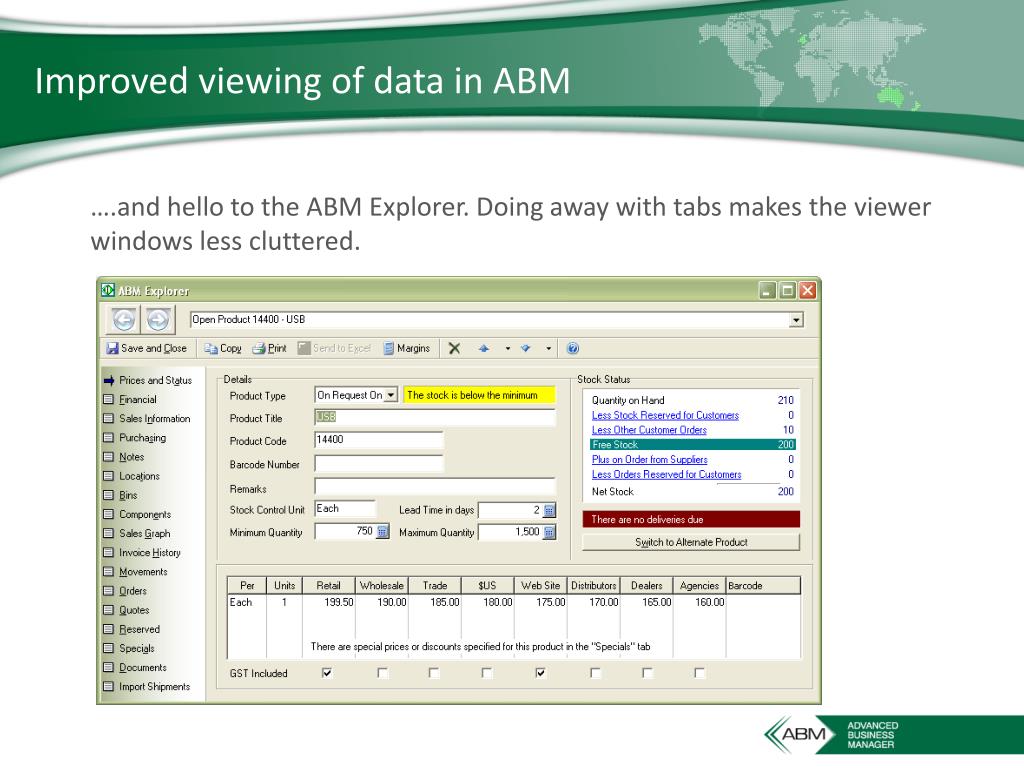The width and height of the screenshot is (1024, 768).
Task: Click the Agencies price 160.00 cell
Action: click(699, 602)
